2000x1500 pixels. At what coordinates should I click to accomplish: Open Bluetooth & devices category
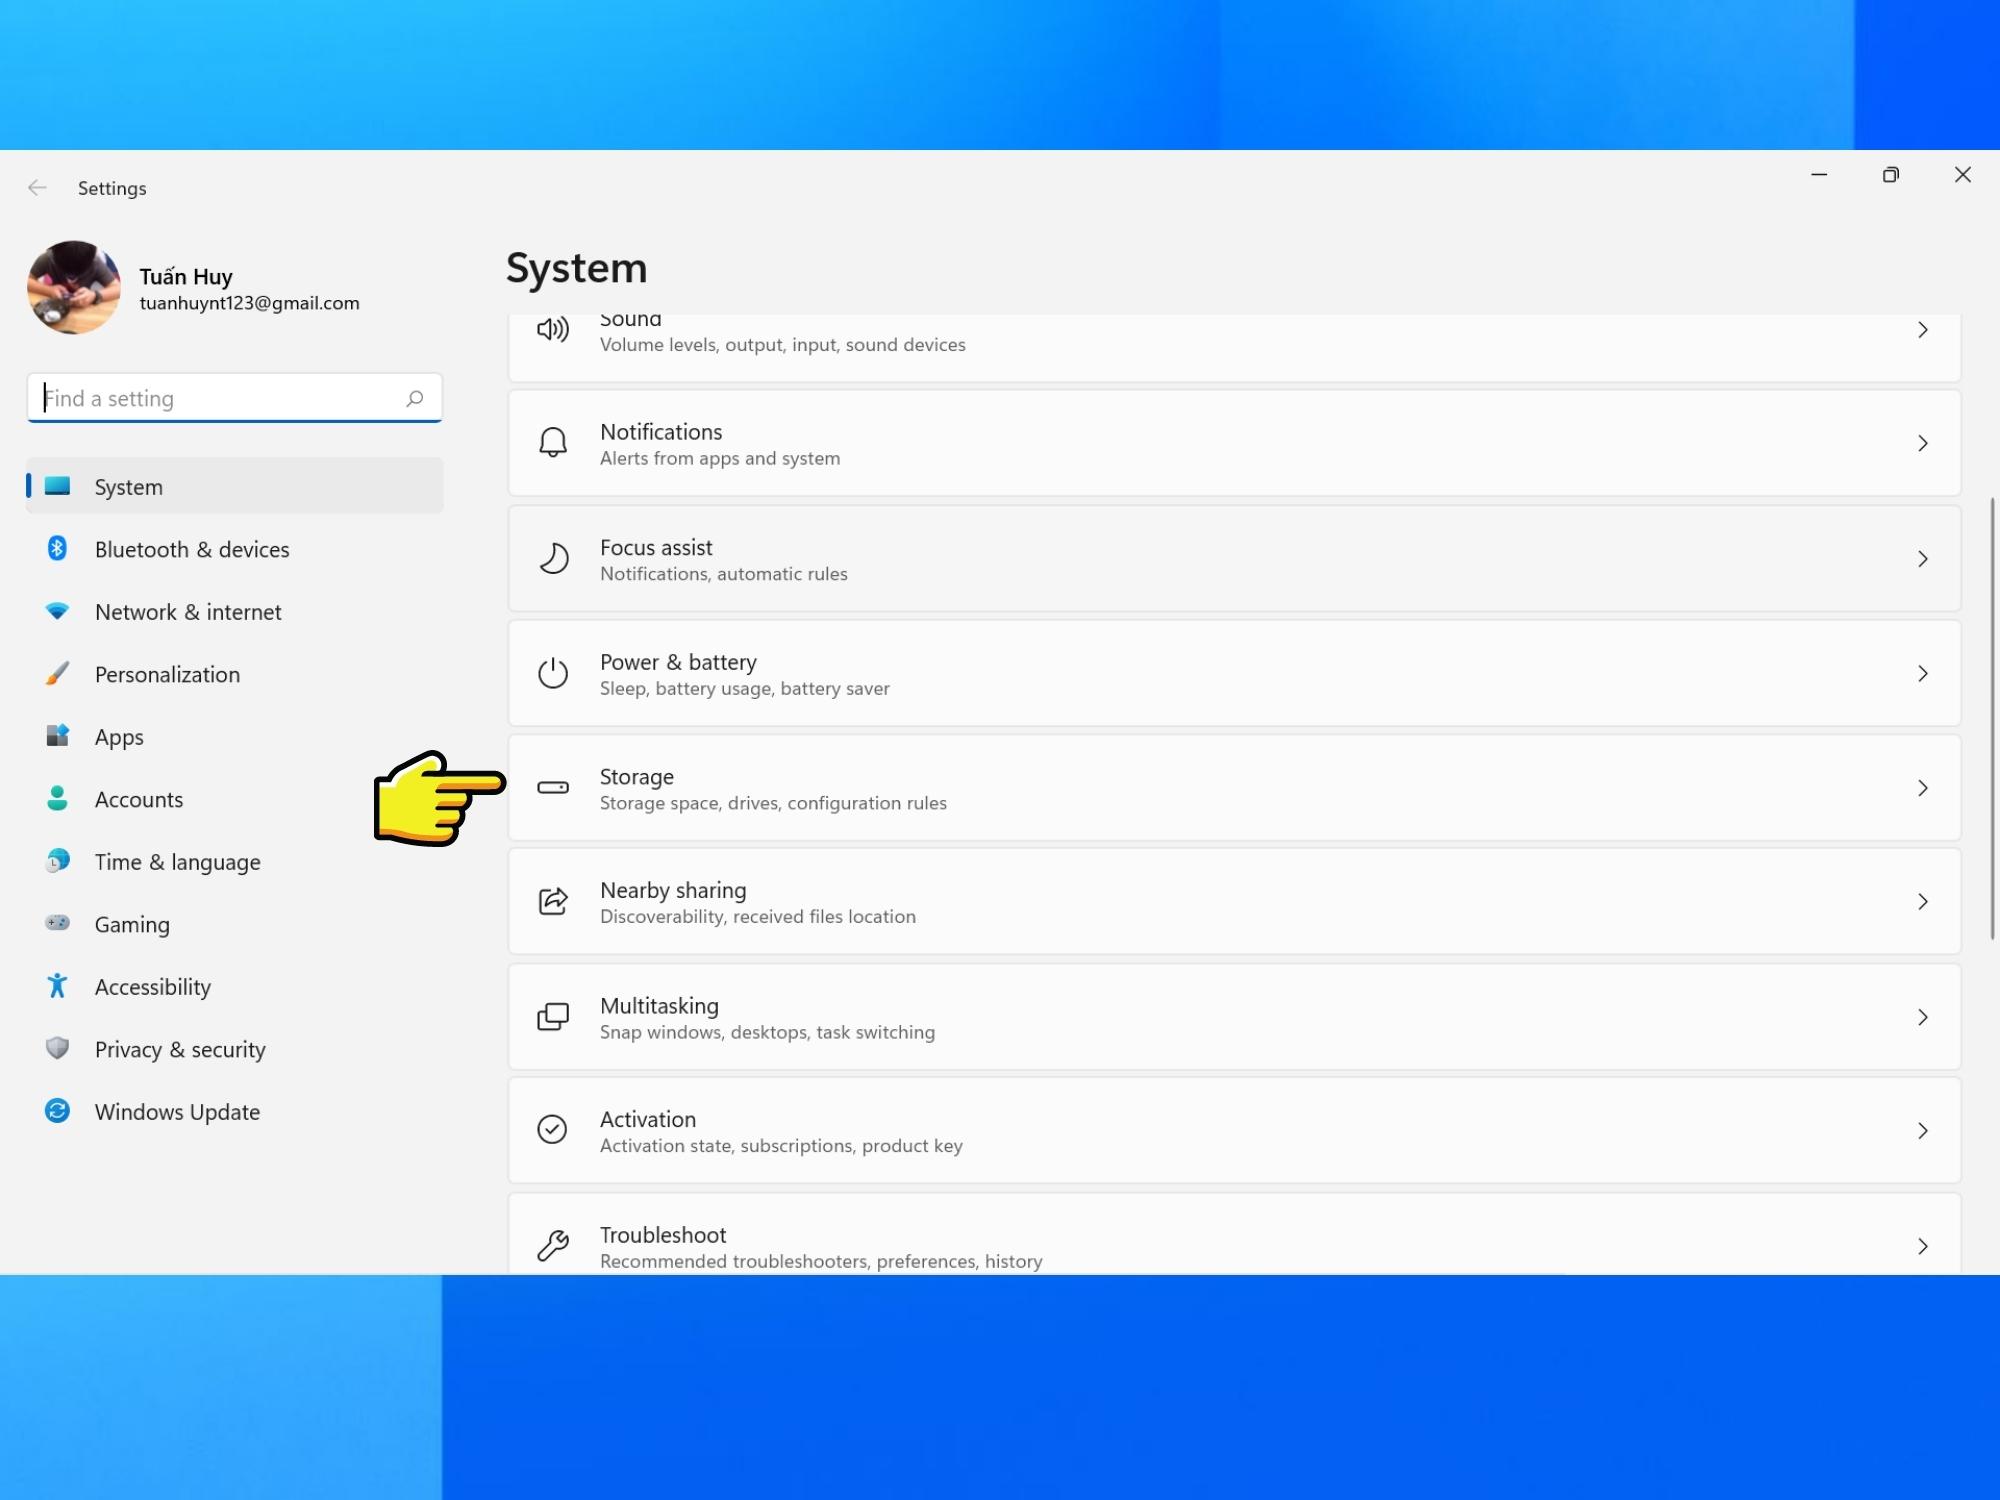[x=235, y=549]
